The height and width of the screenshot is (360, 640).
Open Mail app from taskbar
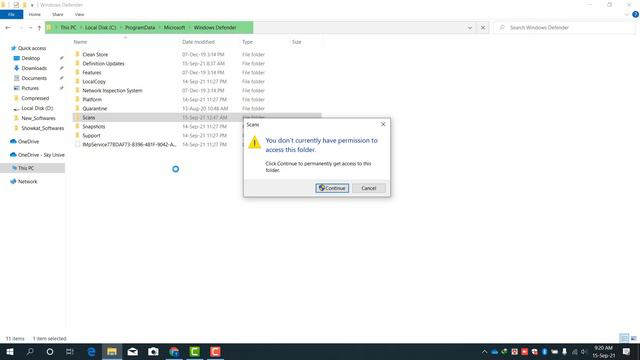133,352
